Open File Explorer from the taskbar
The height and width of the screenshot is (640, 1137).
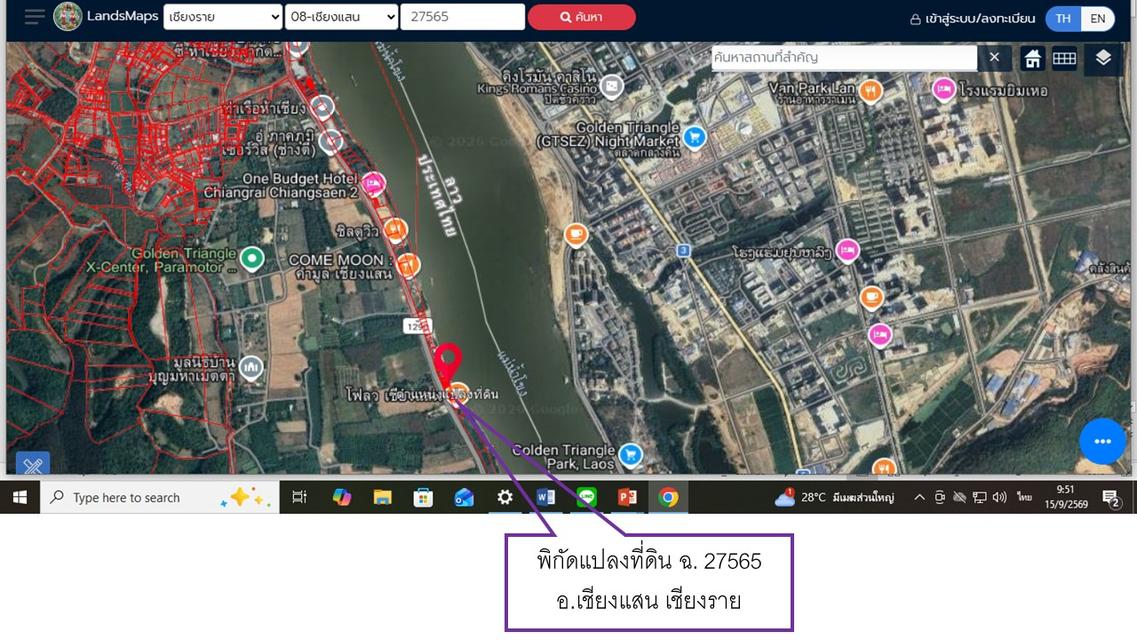coord(382,497)
